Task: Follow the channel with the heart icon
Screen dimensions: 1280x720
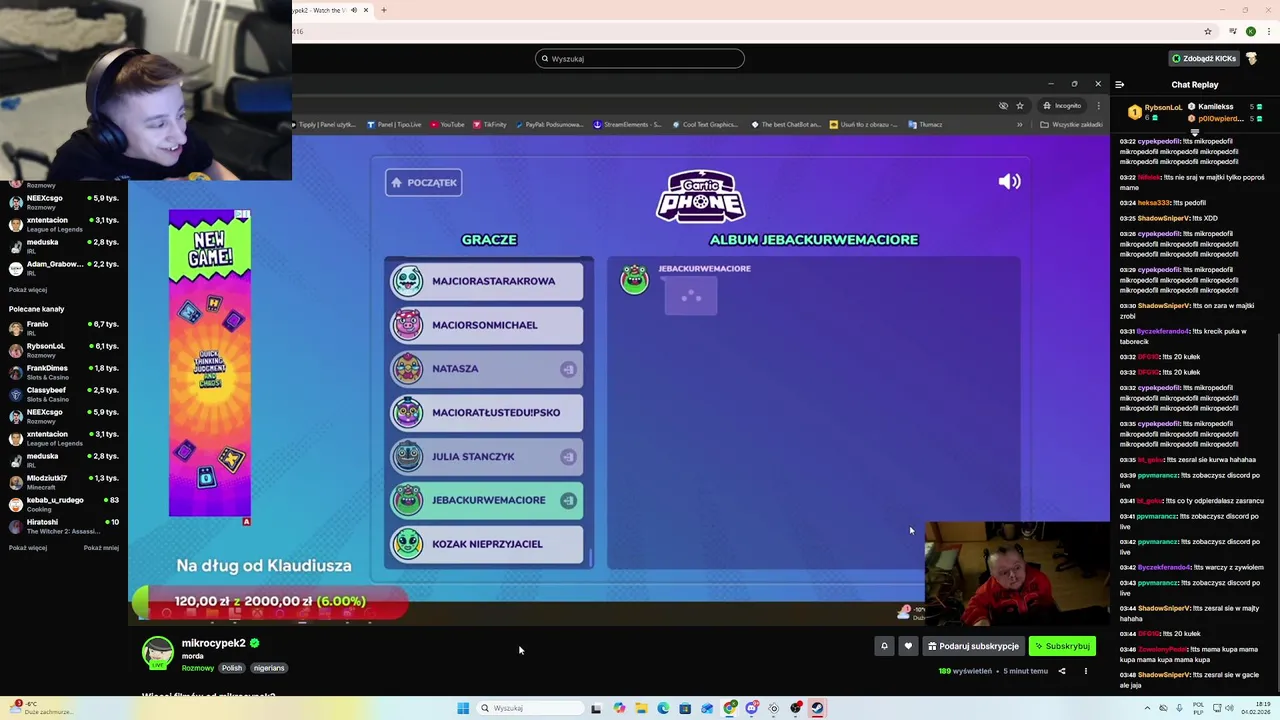Action: pos(908,646)
